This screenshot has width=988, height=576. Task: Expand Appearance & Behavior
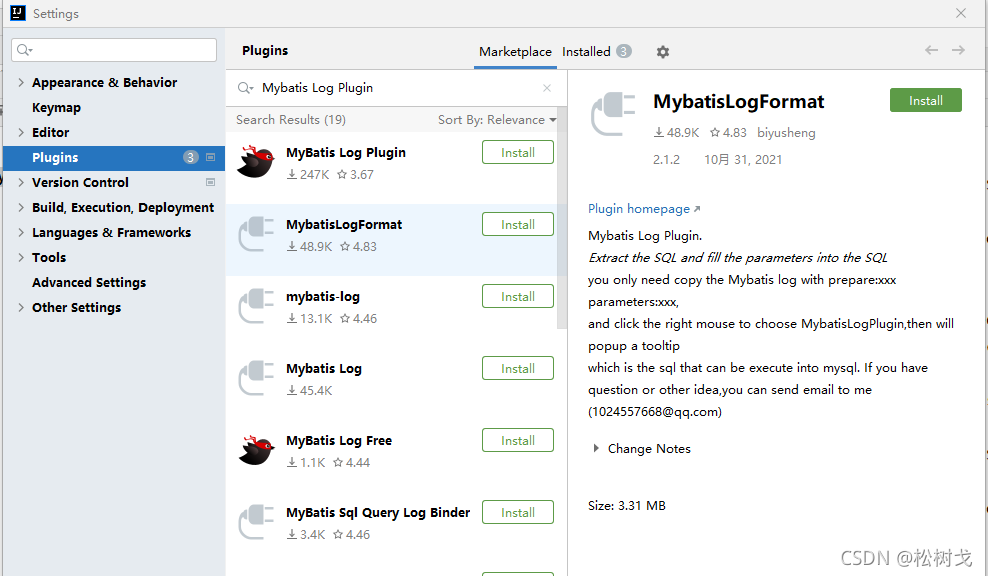click(21, 83)
